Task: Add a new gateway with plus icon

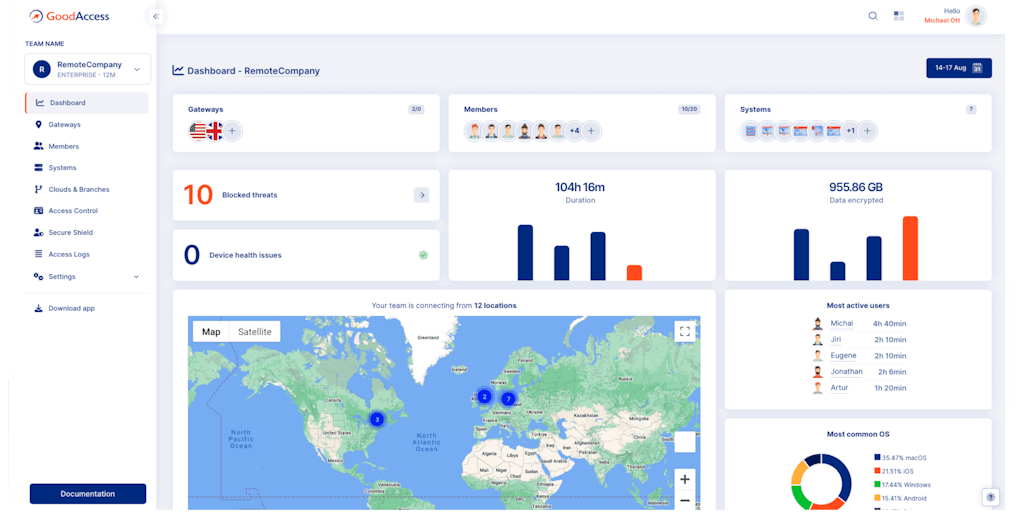Action: [x=232, y=131]
